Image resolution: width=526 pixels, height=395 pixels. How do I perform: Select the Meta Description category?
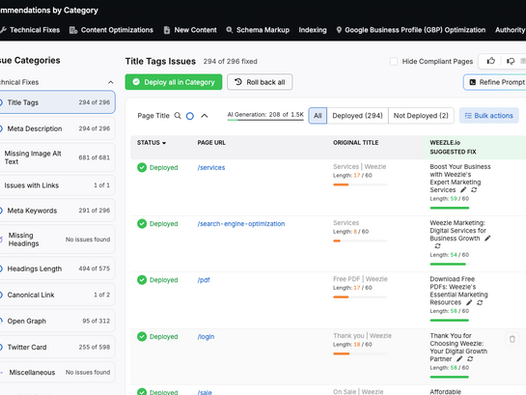tap(57, 129)
